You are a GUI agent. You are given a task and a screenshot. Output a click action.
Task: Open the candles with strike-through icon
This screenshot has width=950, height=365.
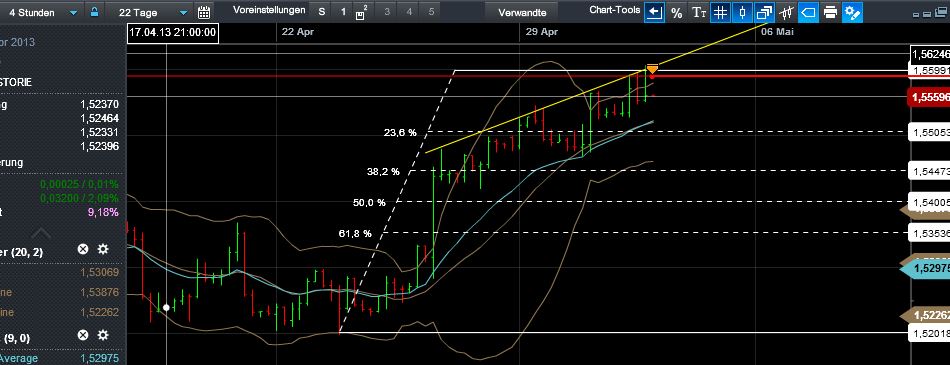pos(786,12)
